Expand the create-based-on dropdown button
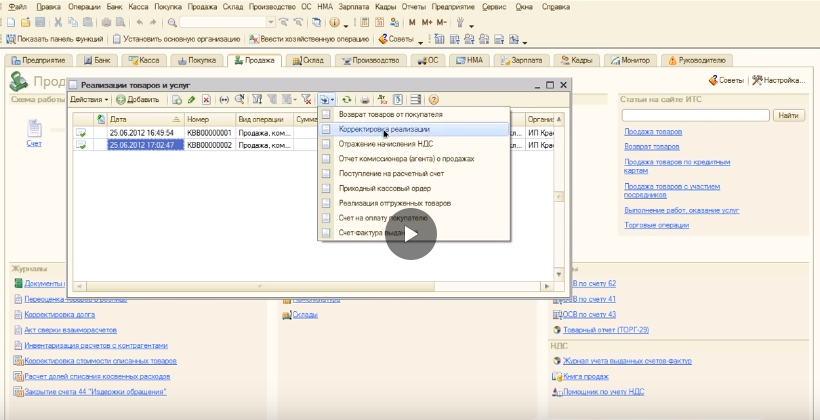820x420 pixels. [x=328, y=100]
